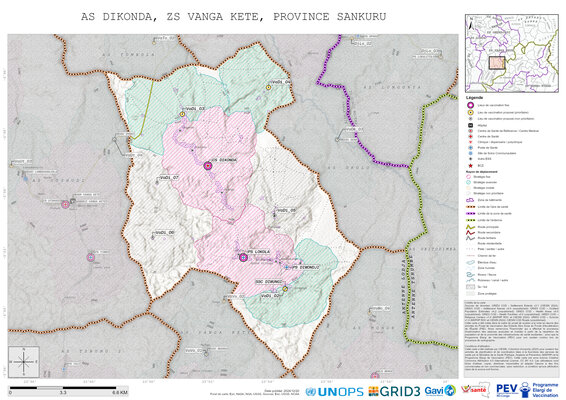The height and width of the screenshot is (400, 566).
Task: Click the GRID3 logo
Action: point(395,391)
